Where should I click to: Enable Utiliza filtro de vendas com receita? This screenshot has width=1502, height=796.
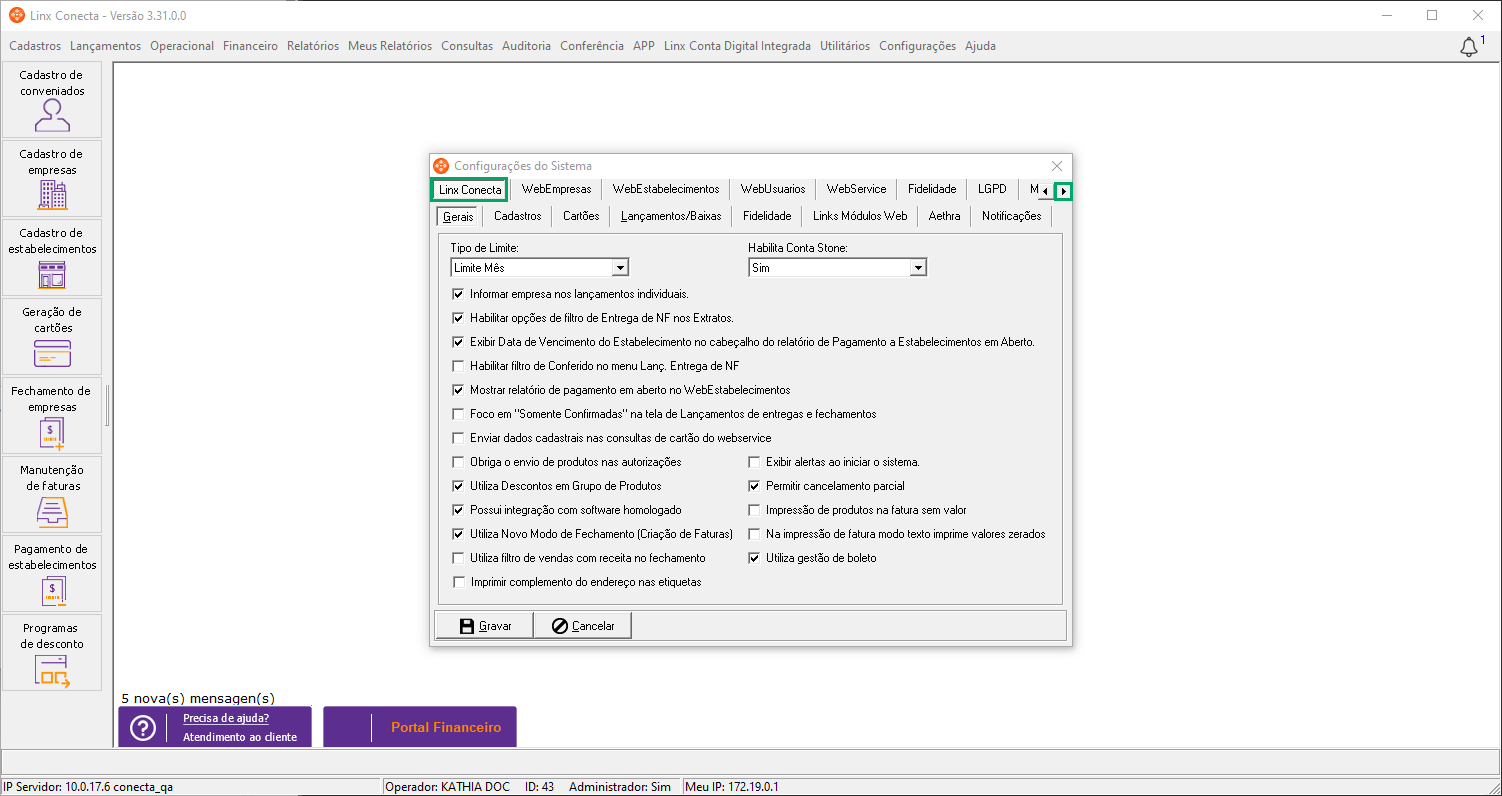pos(458,558)
